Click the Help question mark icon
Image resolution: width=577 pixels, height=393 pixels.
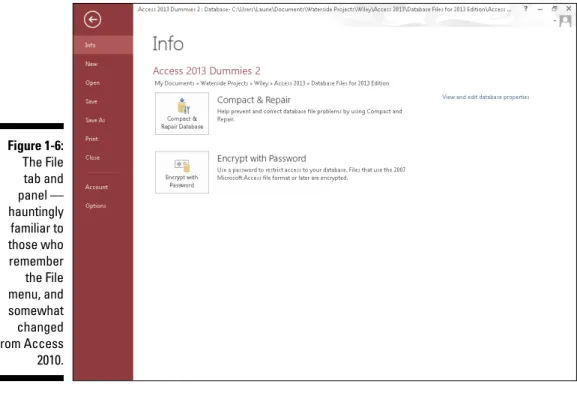click(x=525, y=8)
